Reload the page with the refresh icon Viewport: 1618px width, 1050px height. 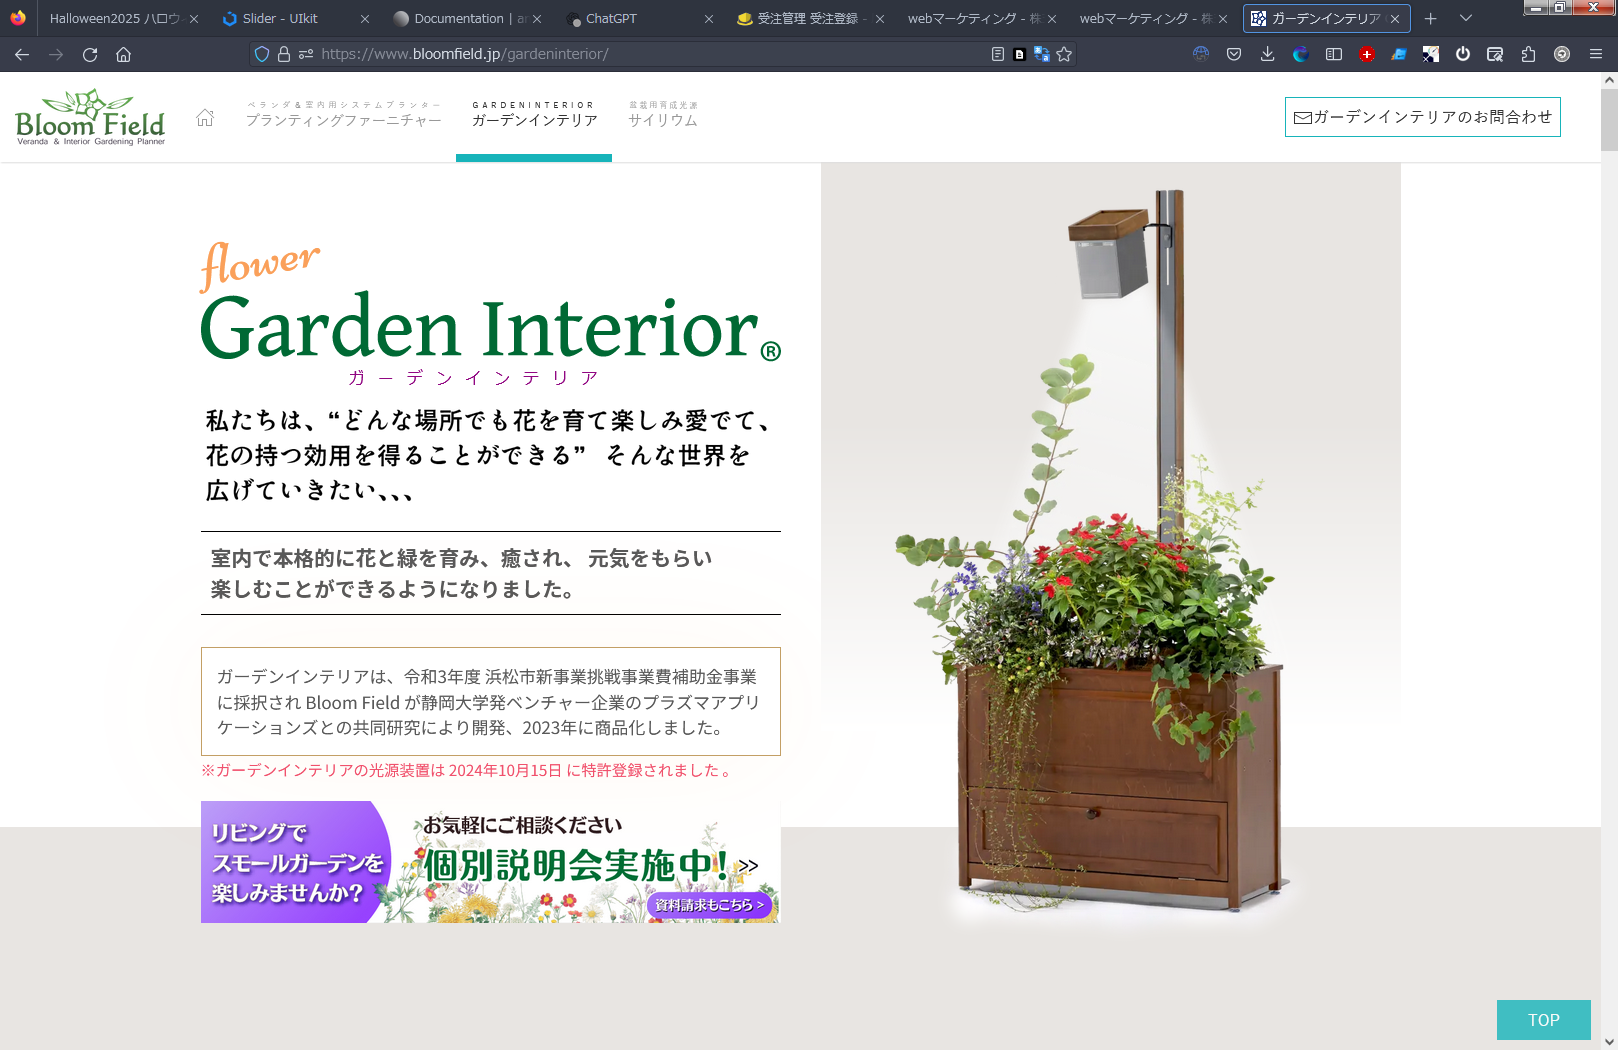pyautogui.click(x=90, y=54)
